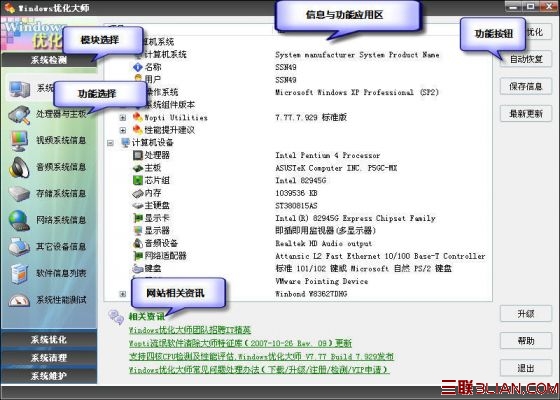Select the Intel 82945G chipset value

tap(301, 181)
